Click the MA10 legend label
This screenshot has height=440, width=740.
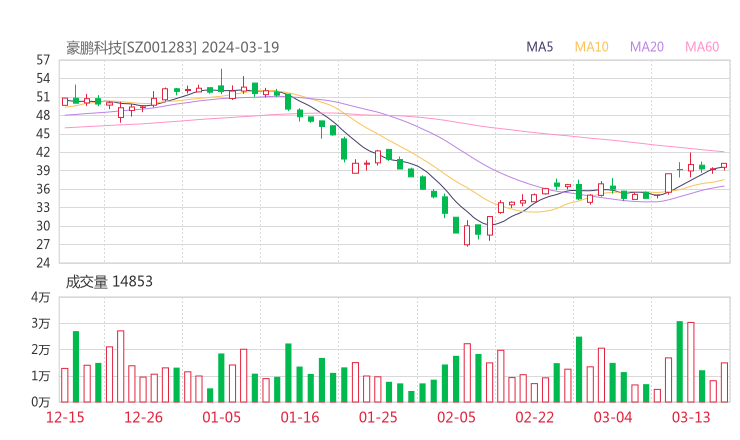(591, 47)
